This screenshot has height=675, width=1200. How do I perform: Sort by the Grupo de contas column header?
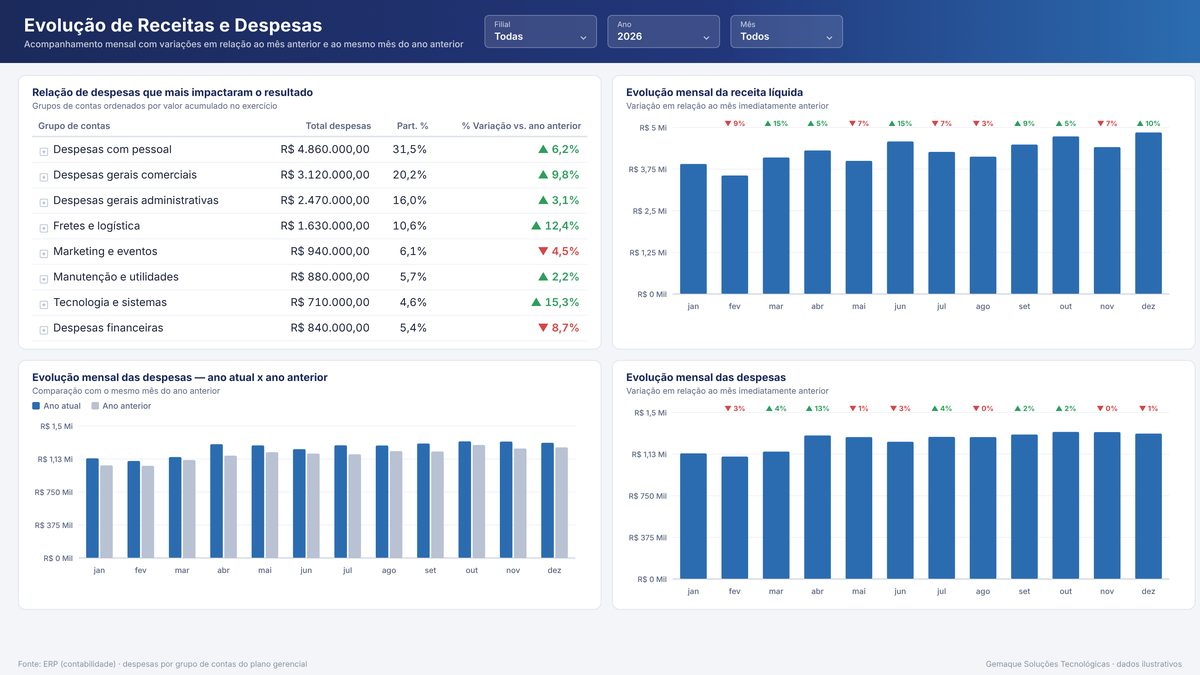coord(74,126)
